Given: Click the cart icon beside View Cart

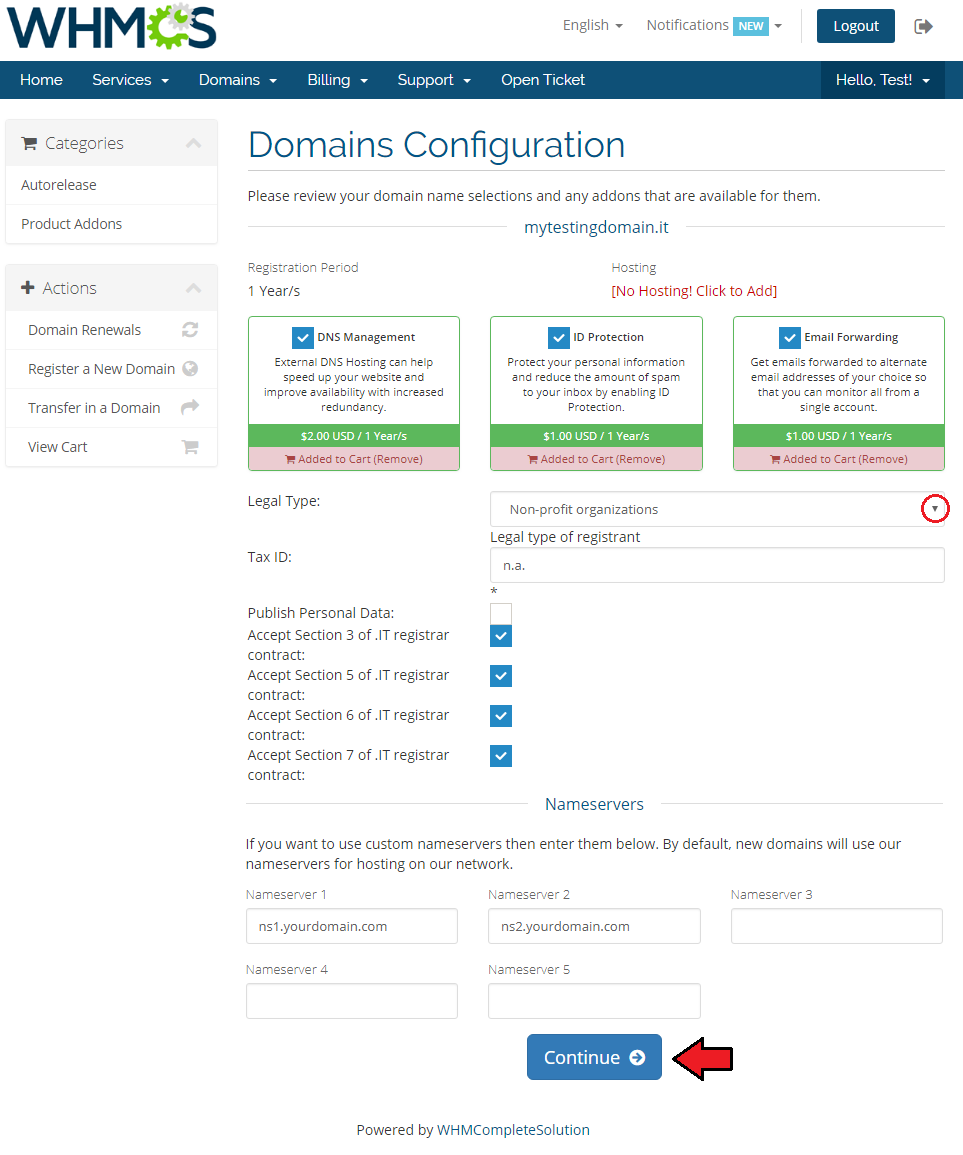Looking at the screenshot, I should (x=190, y=446).
